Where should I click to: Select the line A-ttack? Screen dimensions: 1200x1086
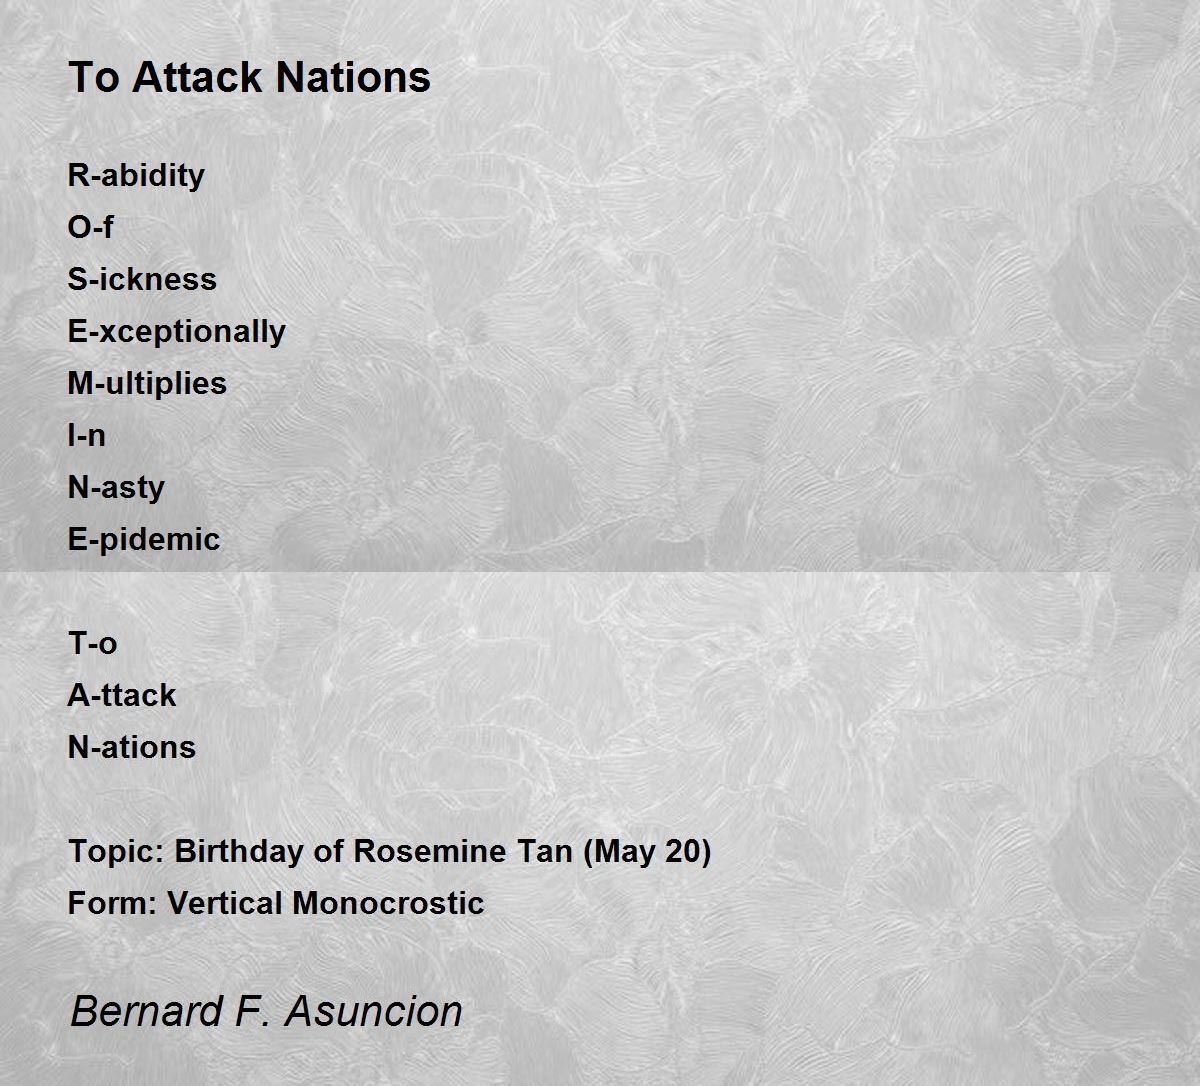point(122,695)
